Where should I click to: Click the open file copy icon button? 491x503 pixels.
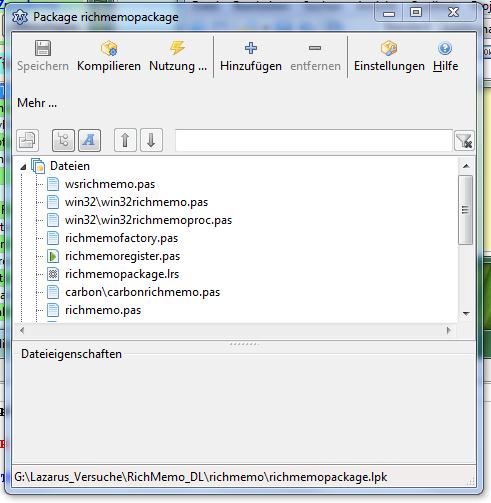point(28,140)
